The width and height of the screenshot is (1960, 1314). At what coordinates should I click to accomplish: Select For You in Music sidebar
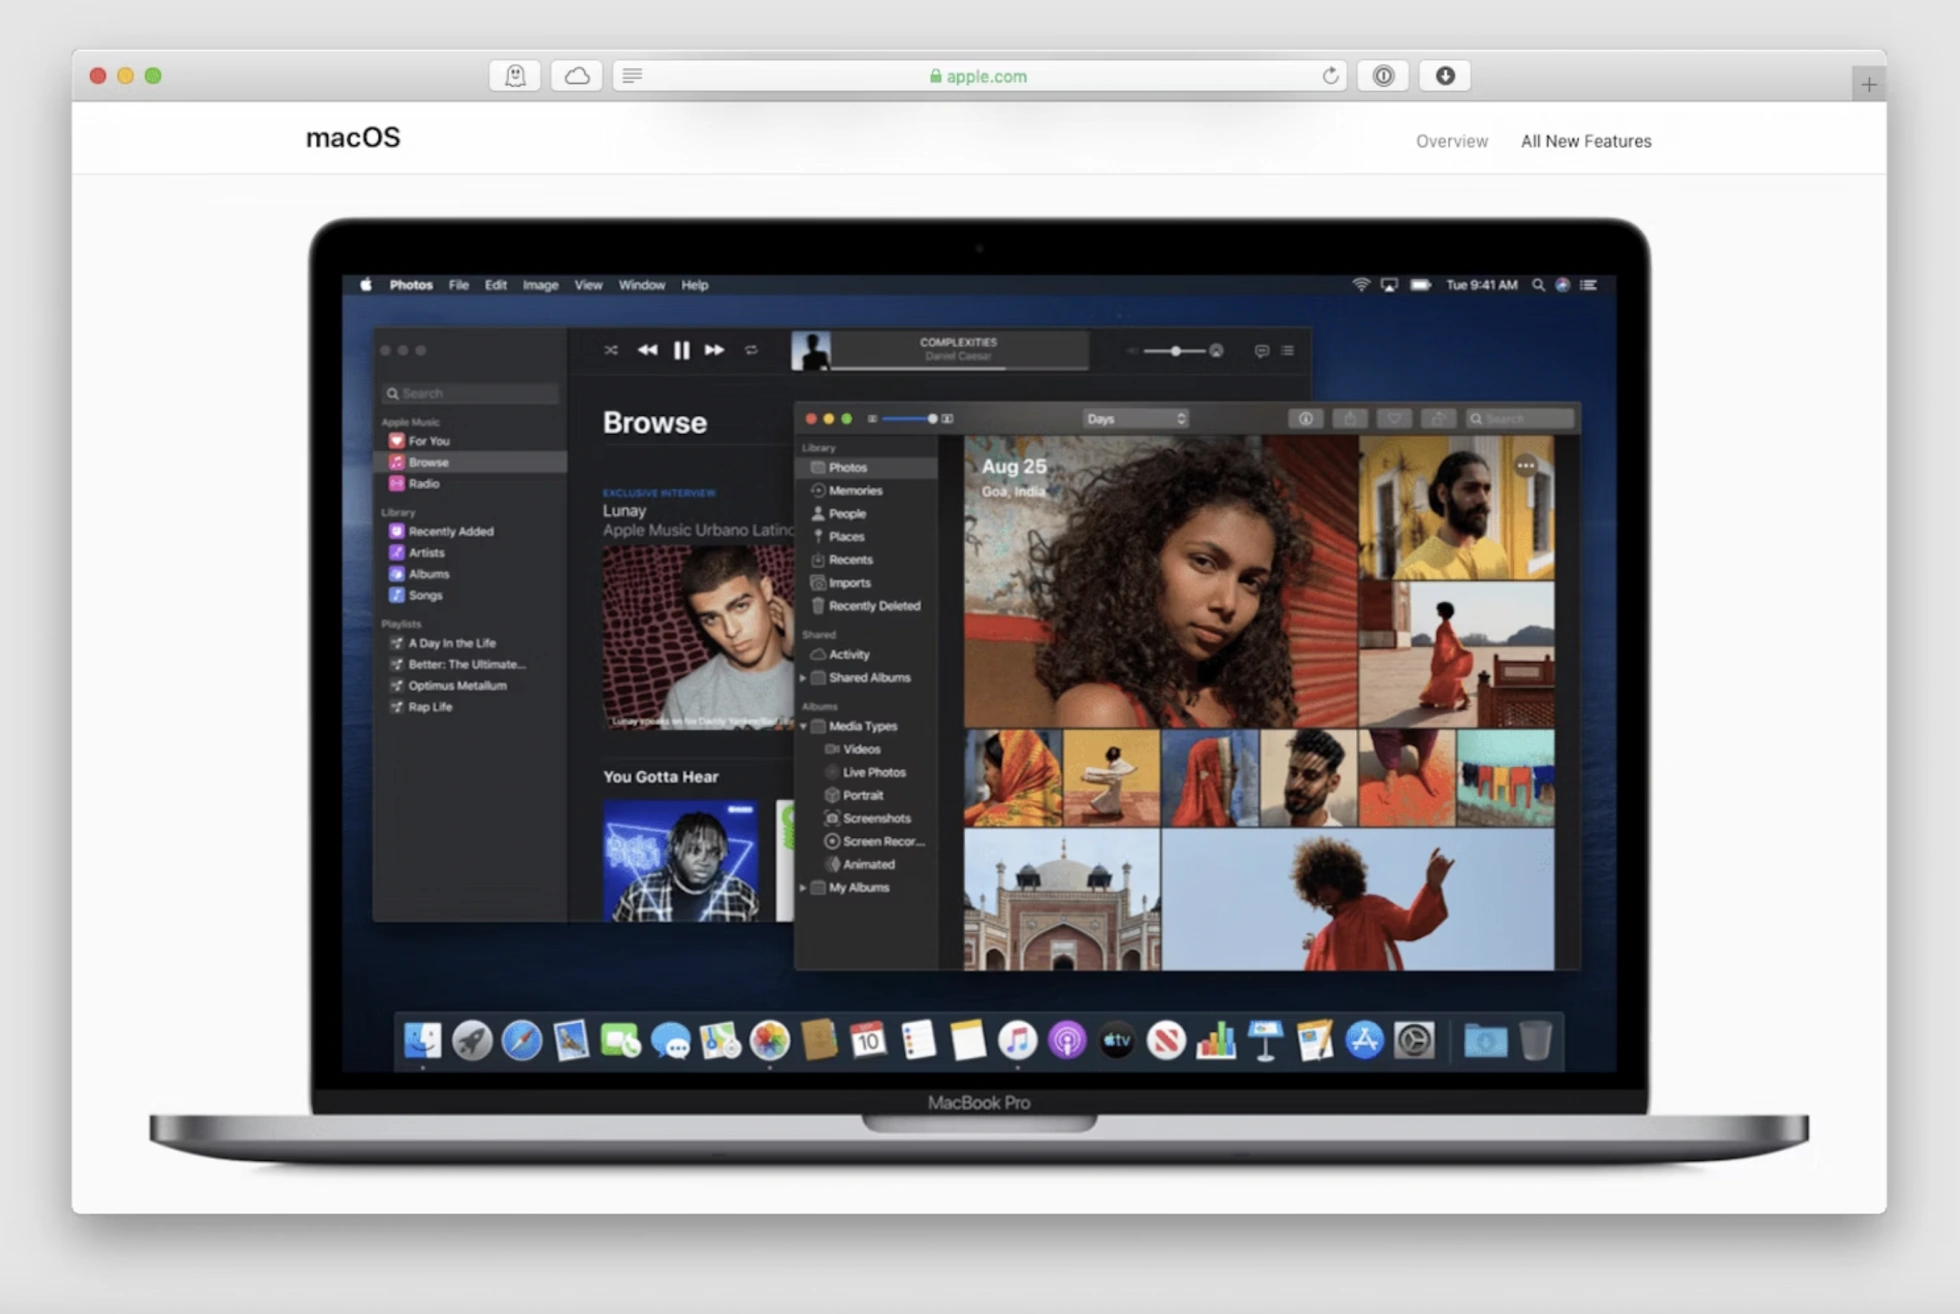[470, 441]
